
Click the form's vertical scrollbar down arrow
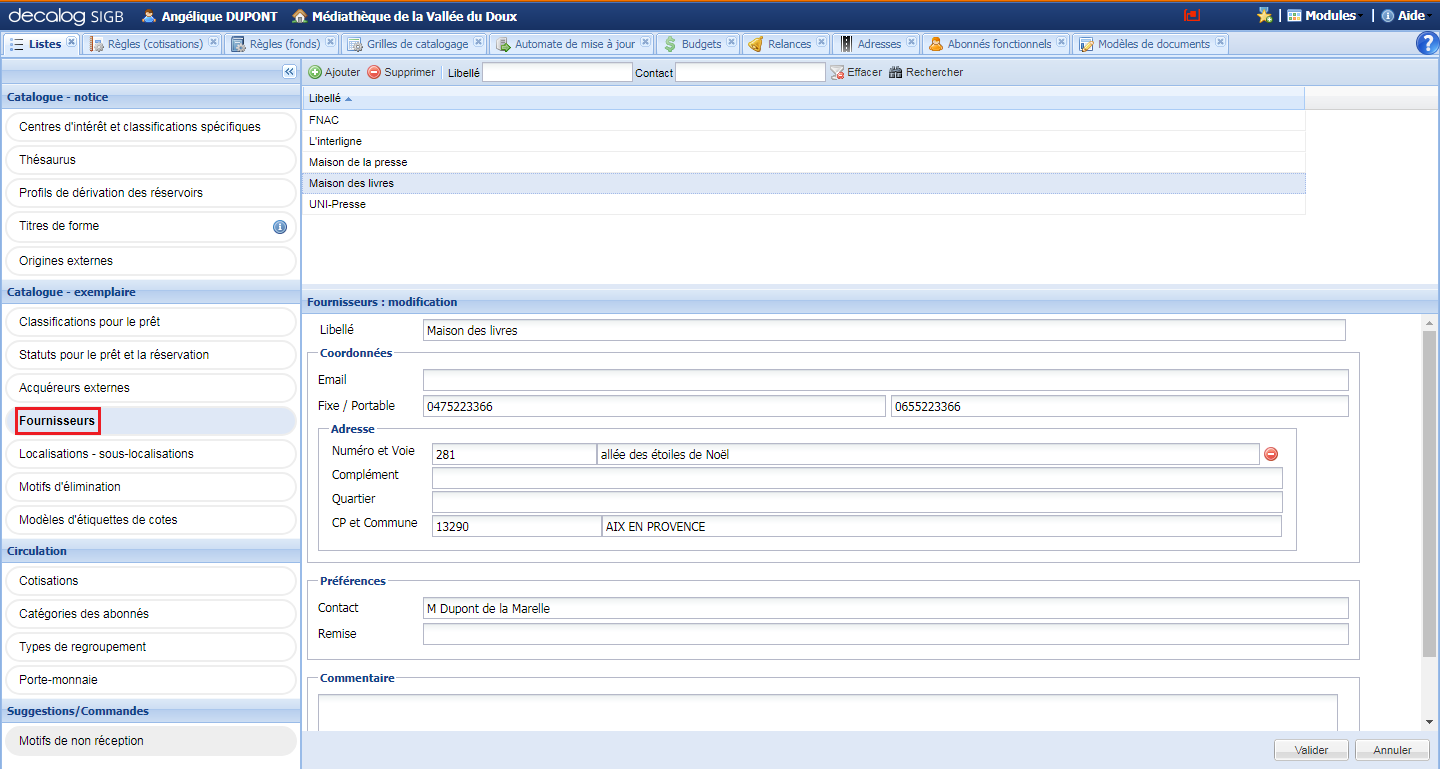pos(1429,722)
